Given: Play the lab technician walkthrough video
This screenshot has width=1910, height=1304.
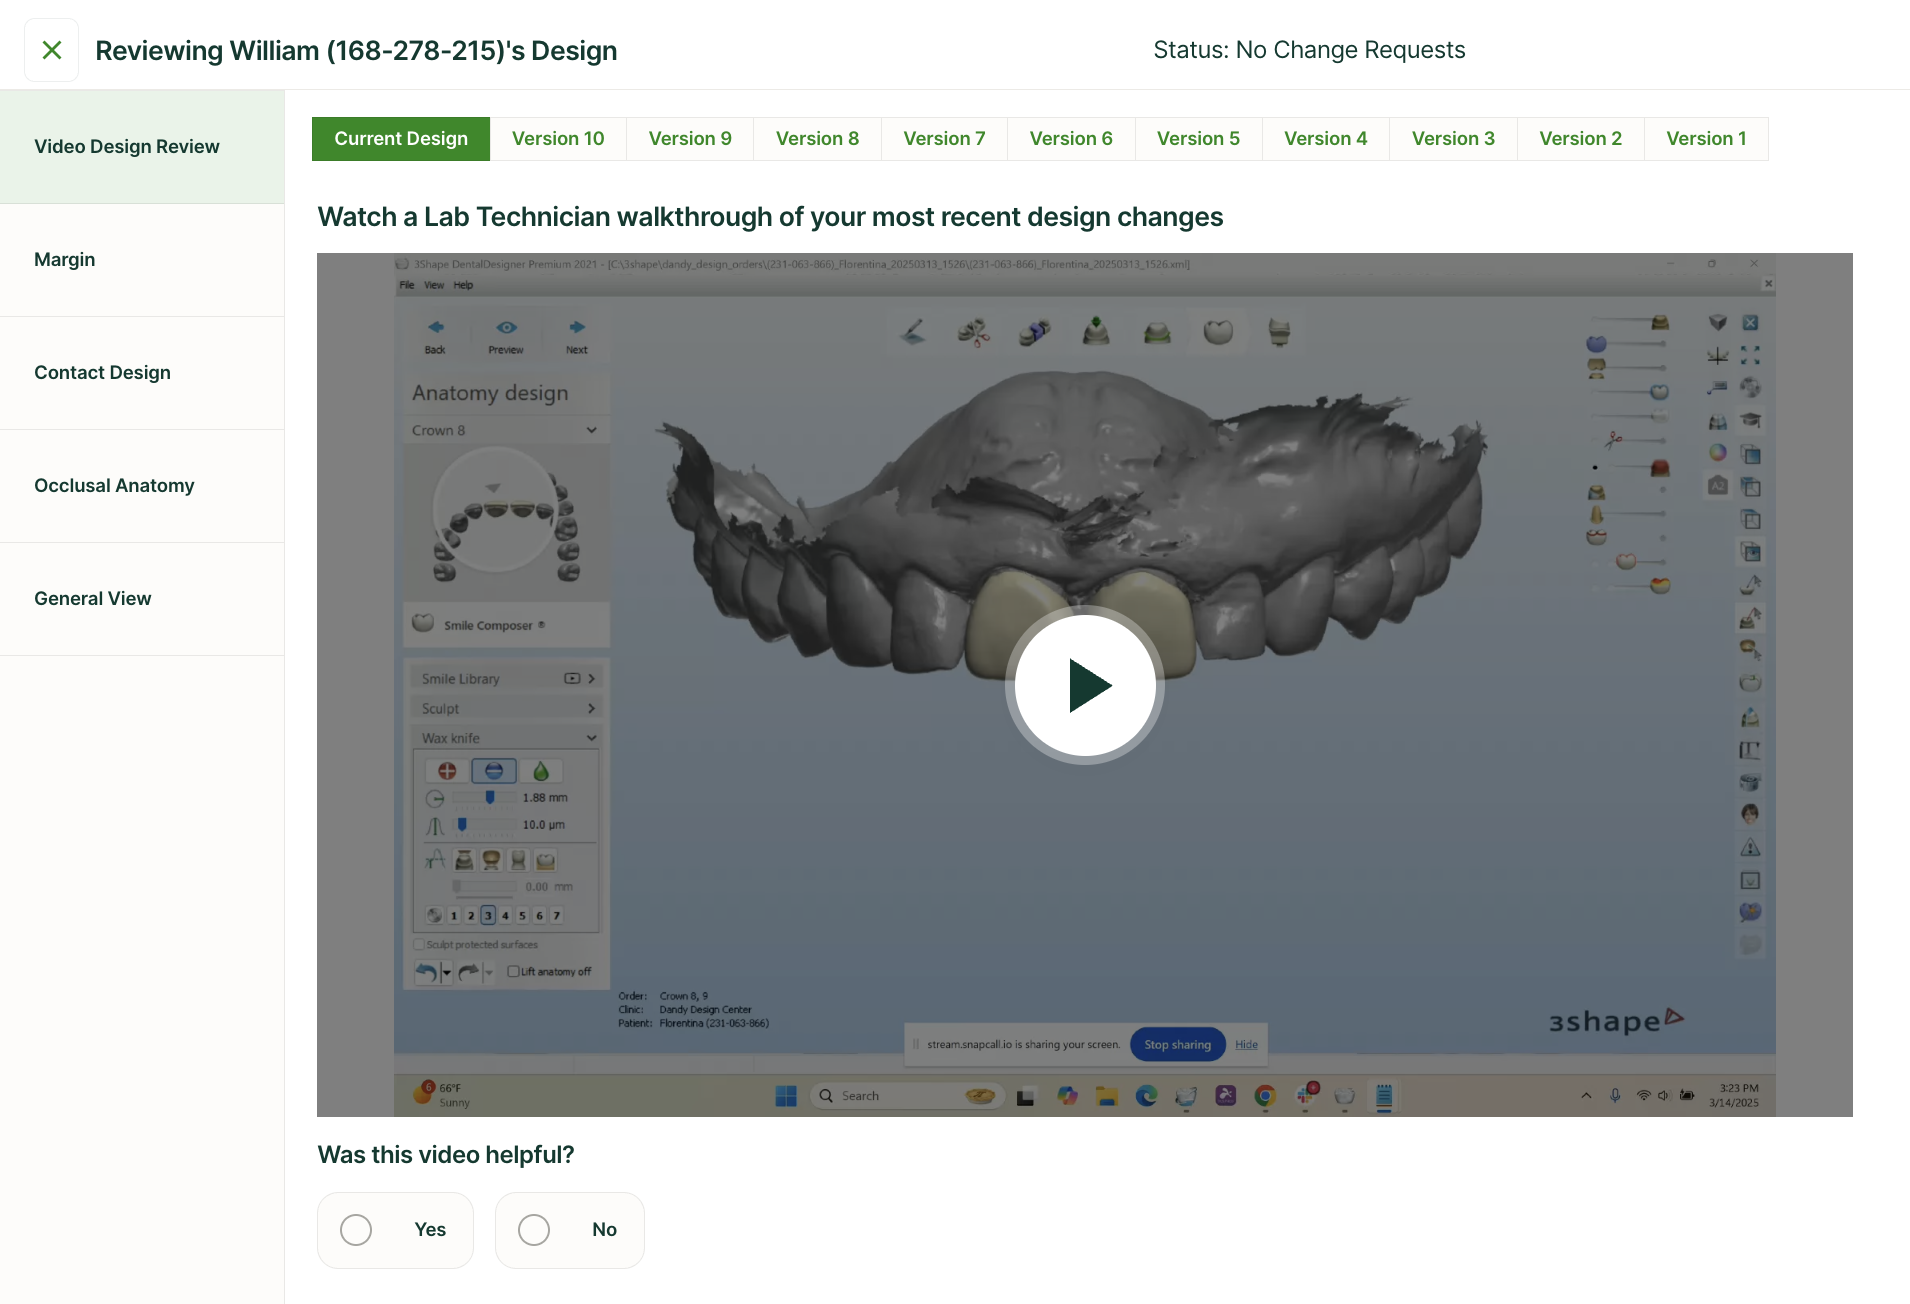Looking at the screenshot, I should coord(1084,685).
